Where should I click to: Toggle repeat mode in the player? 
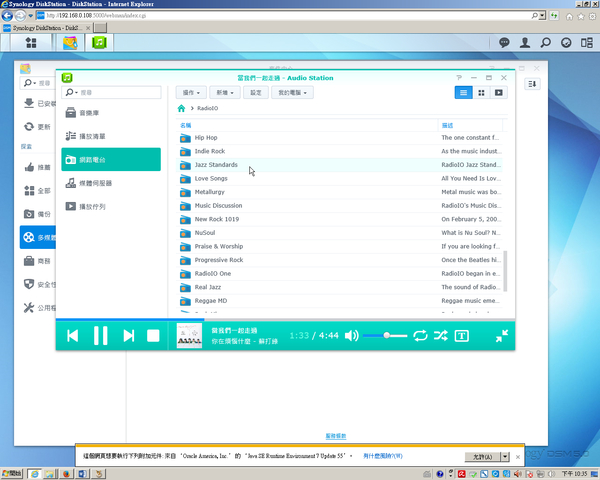coord(420,336)
